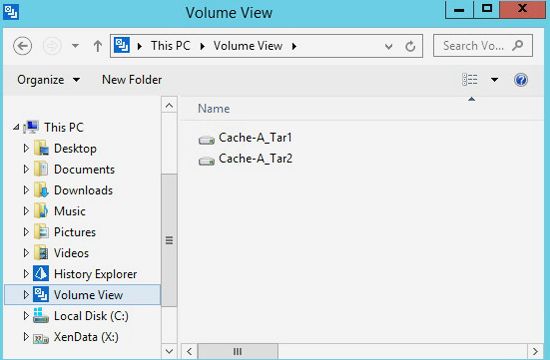Click the Volume View icon in tree

point(41,294)
